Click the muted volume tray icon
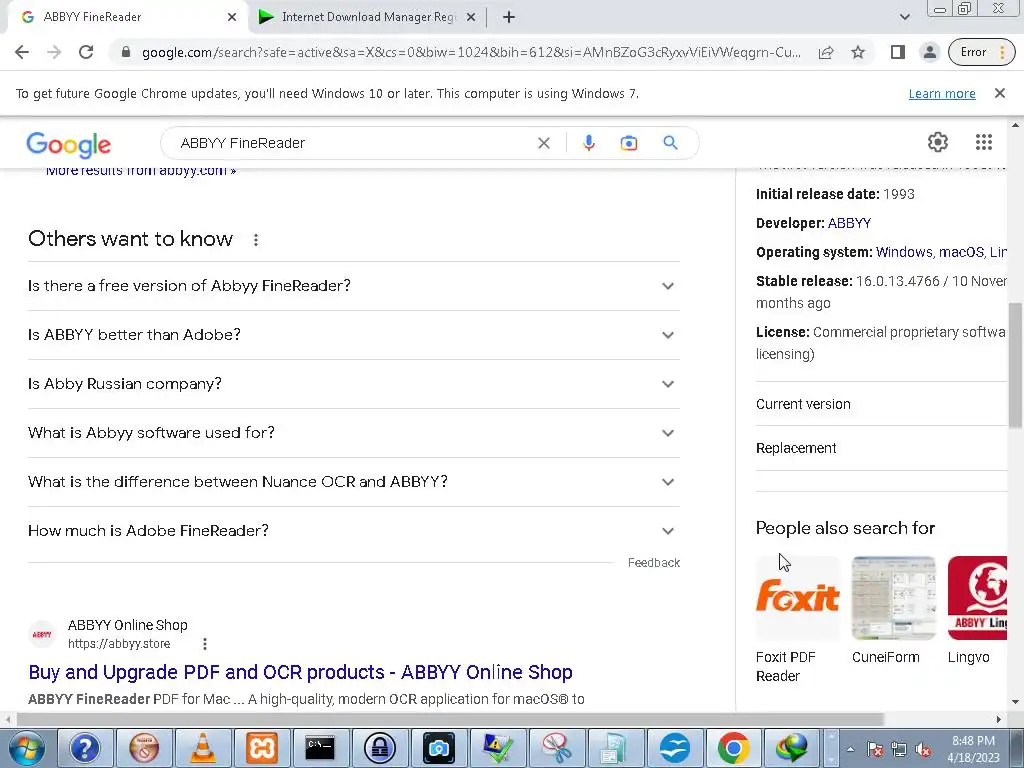1024x768 pixels. (923, 750)
